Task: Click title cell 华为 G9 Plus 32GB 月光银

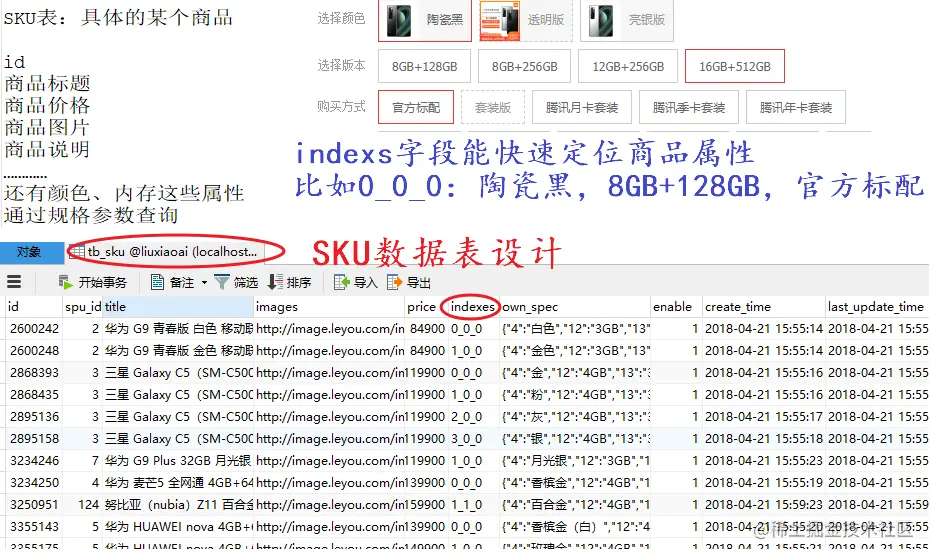Action: click(178, 461)
